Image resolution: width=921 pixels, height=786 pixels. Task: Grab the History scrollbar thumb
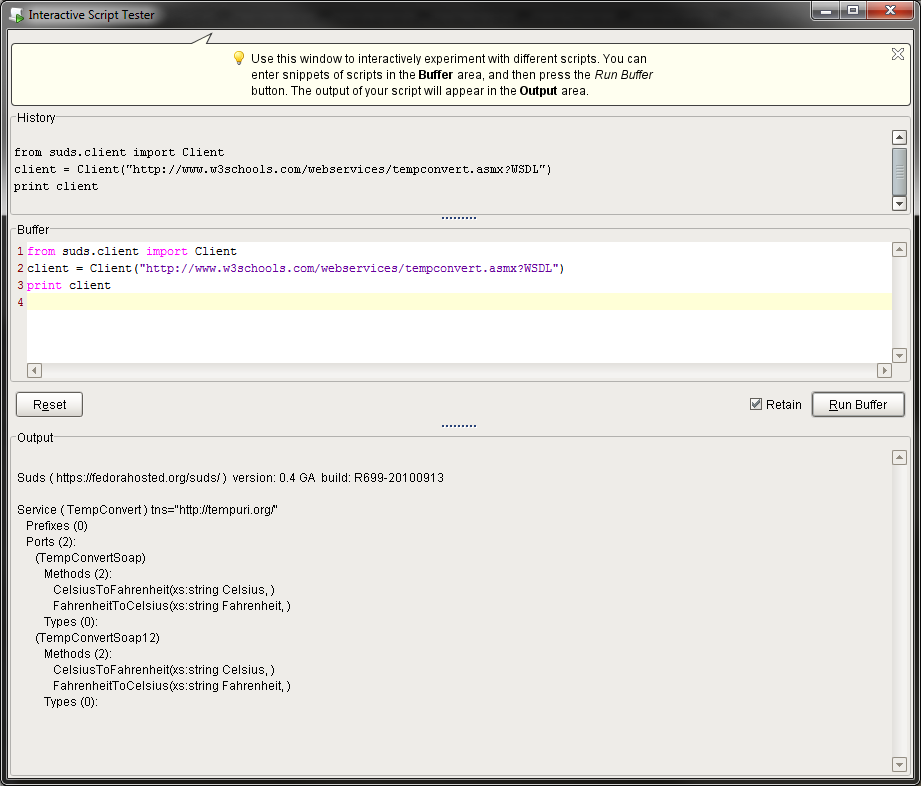click(899, 172)
